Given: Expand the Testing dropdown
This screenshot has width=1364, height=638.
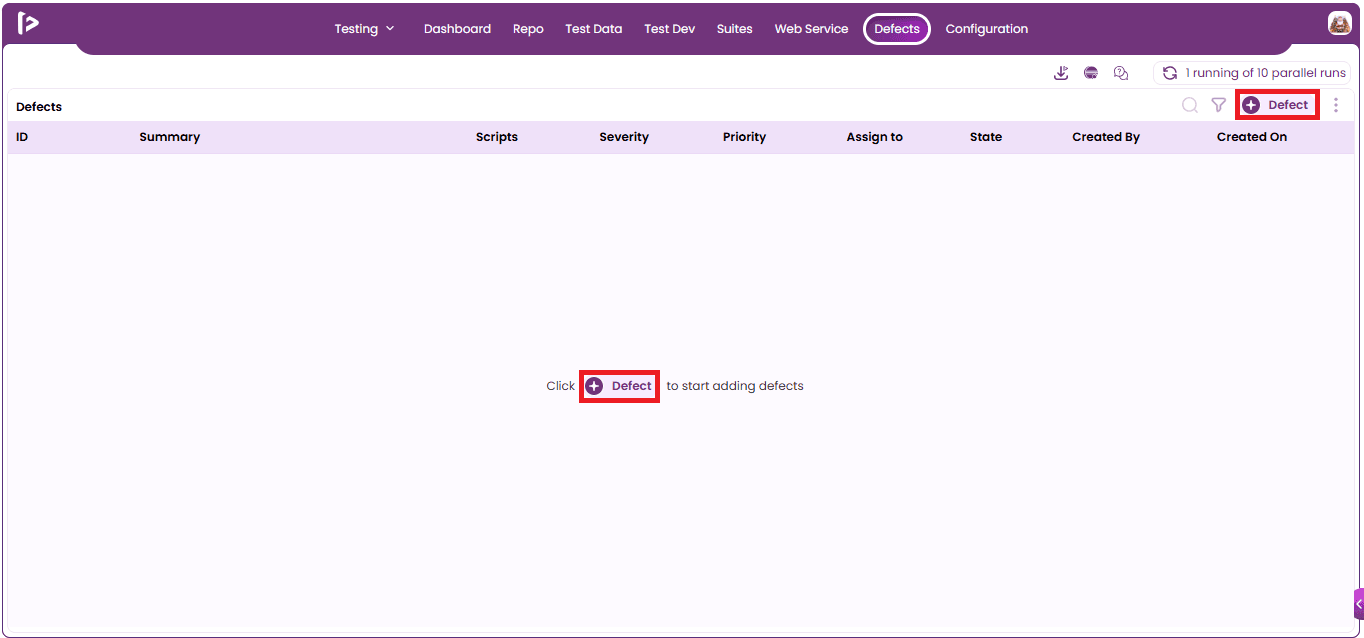Looking at the screenshot, I should (x=364, y=29).
